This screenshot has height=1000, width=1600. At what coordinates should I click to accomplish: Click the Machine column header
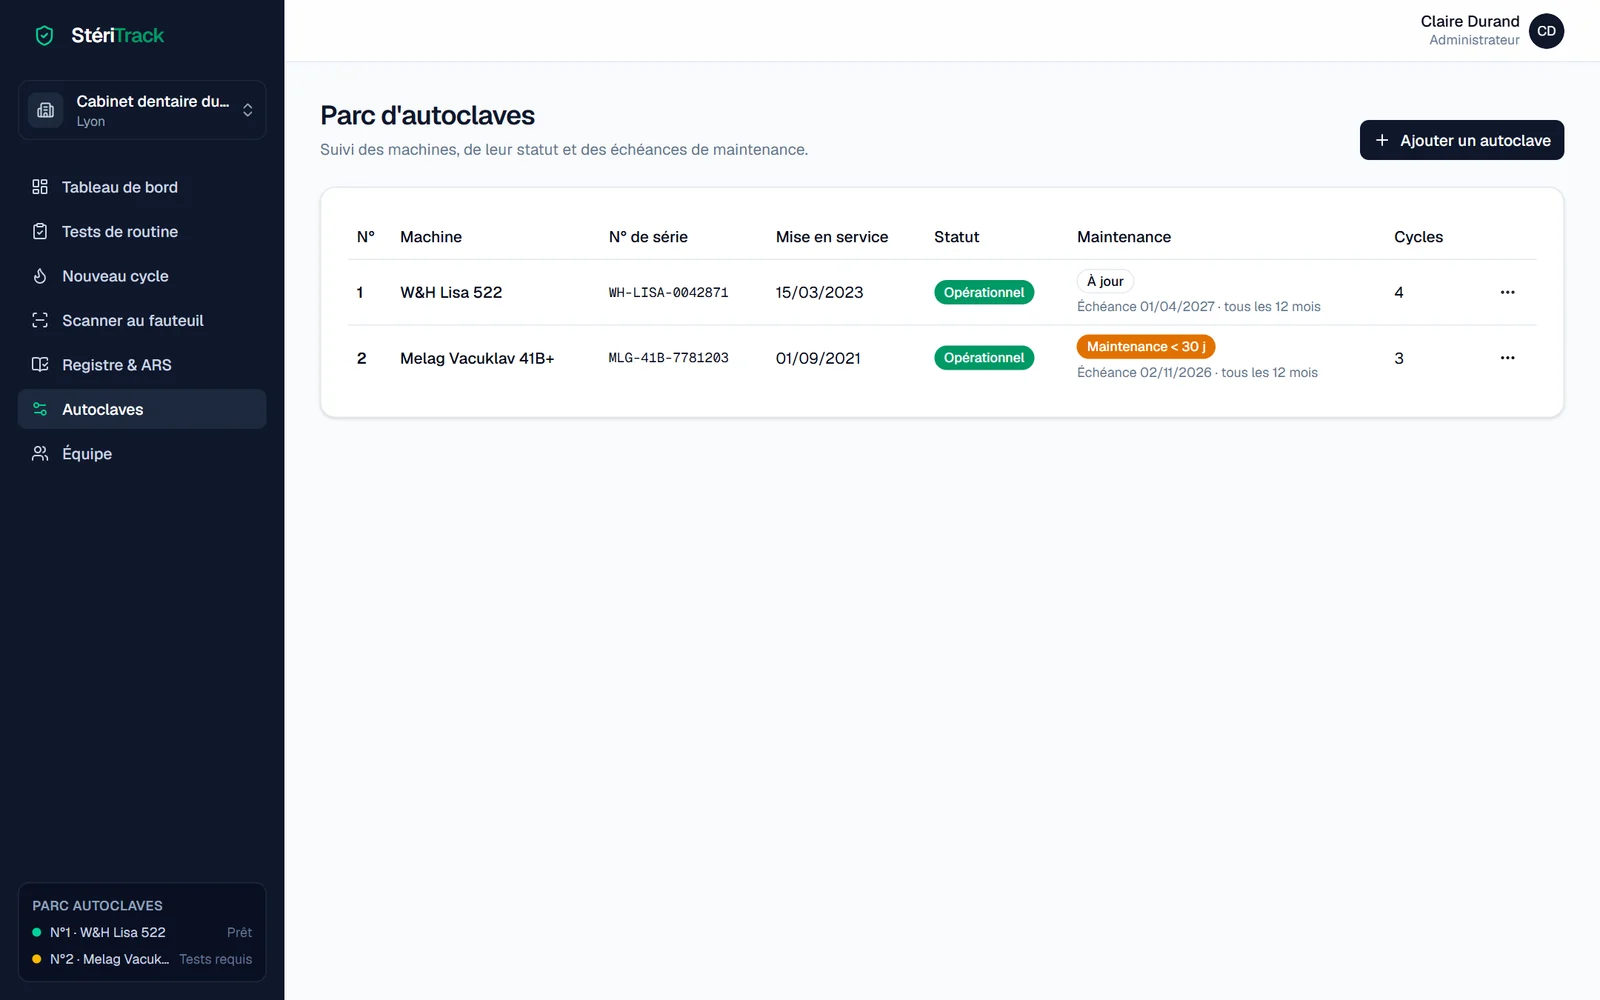(x=431, y=237)
